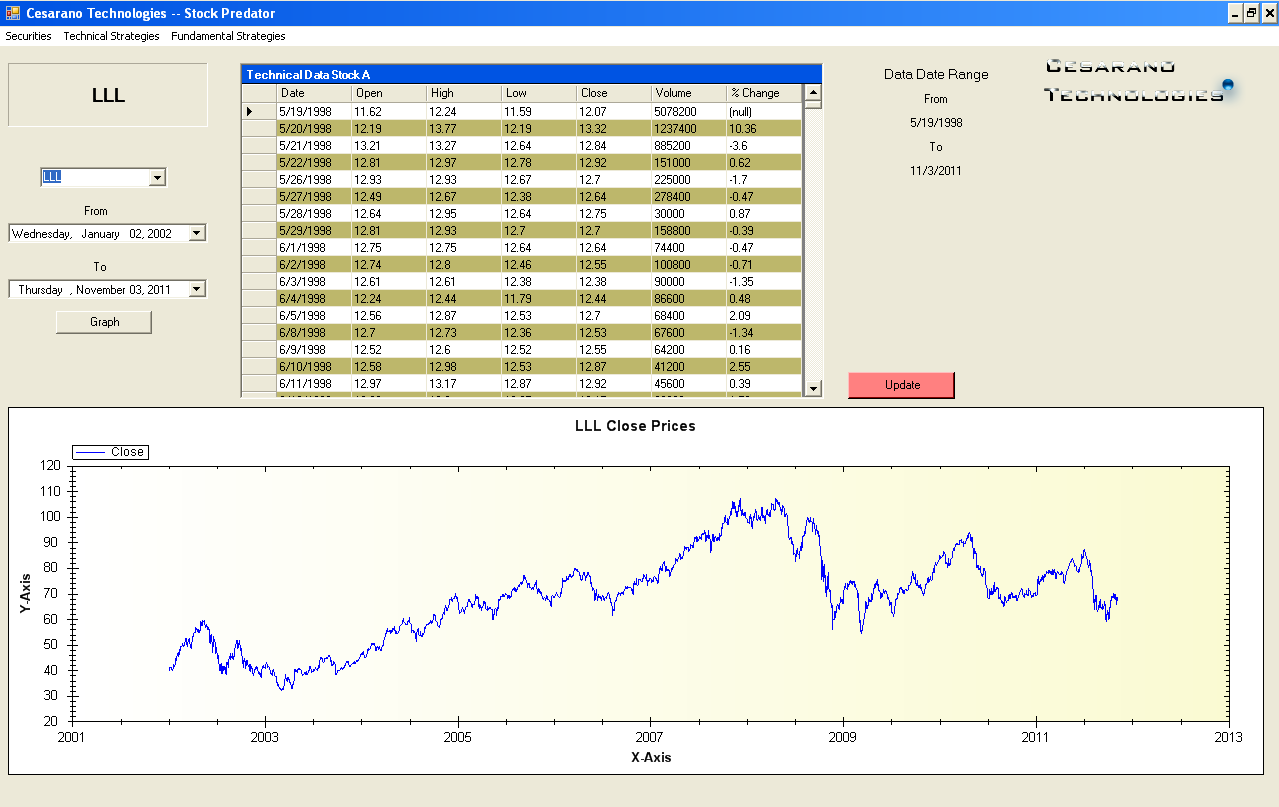Click the (null) % Change cell

click(764, 111)
